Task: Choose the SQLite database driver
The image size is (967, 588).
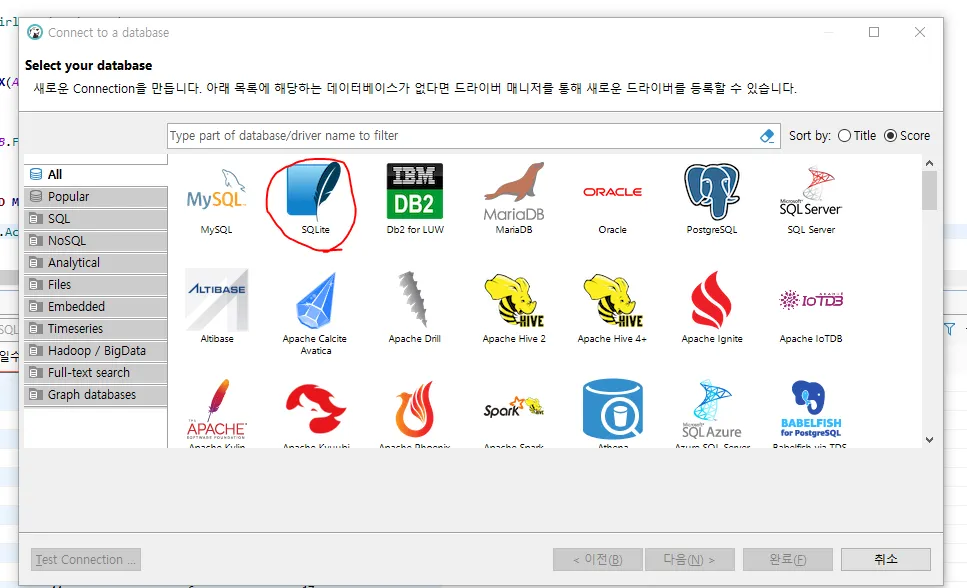Action: click(315, 190)
